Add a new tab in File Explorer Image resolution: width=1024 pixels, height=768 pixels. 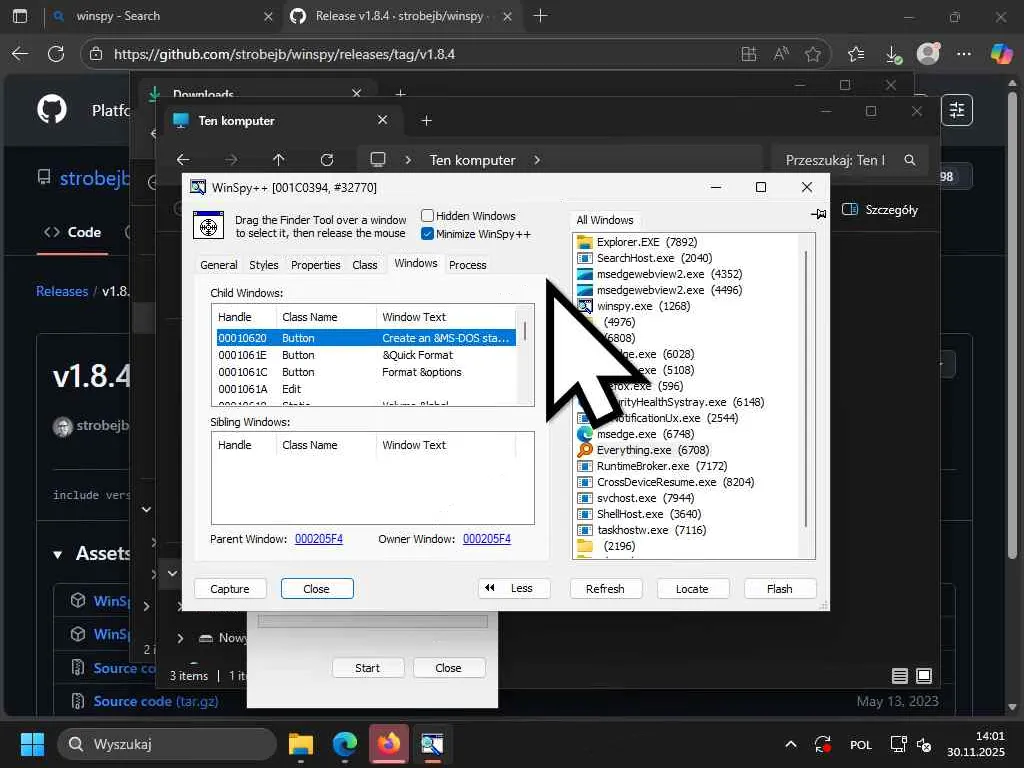click(x=426, y=120)
